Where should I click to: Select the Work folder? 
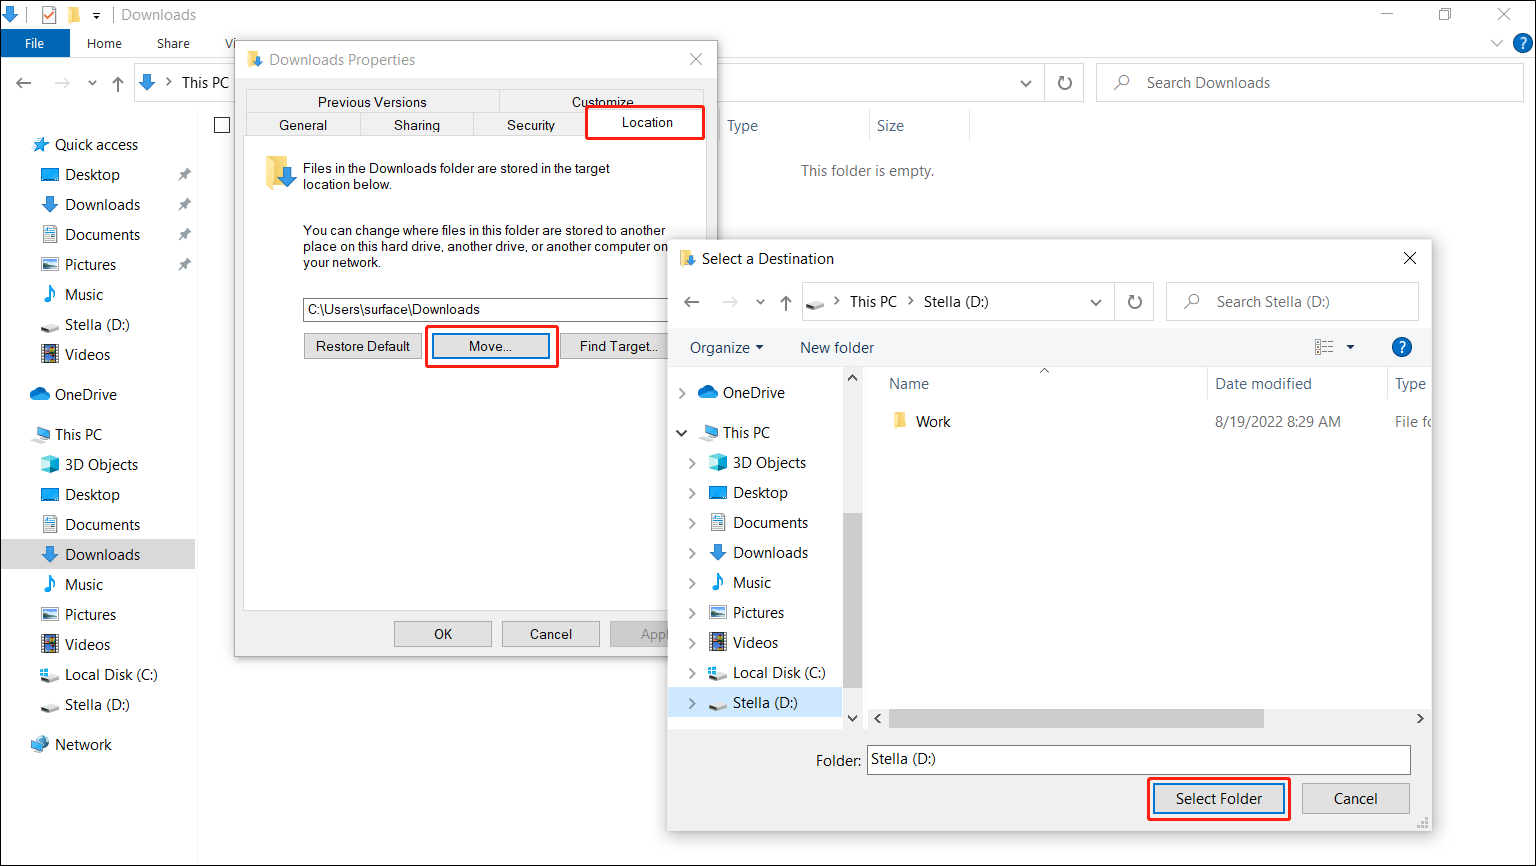click(x=921, y=422)
